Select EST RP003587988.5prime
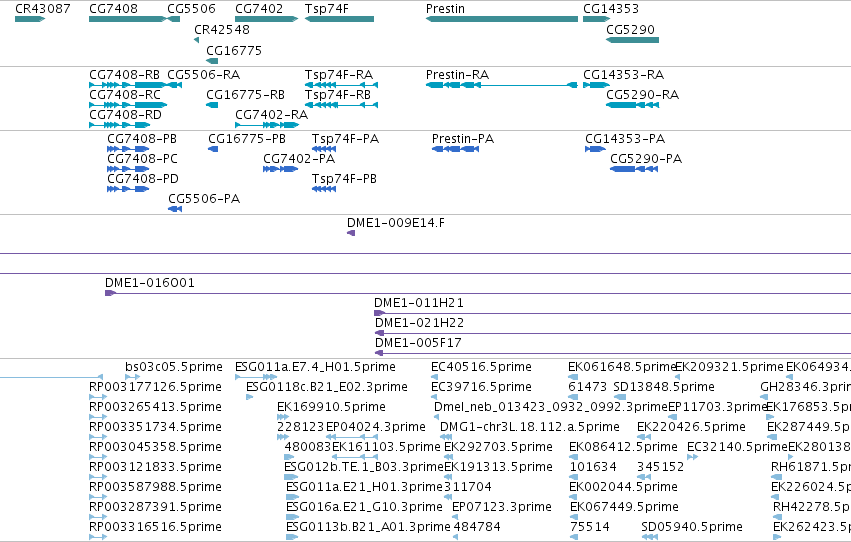The height and width of the screenshot is (542, 851). 98,497
